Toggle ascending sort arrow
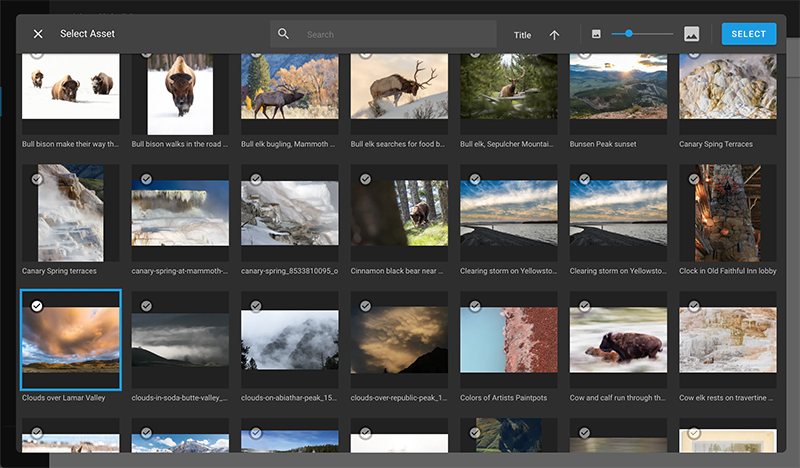 click(x=554, y=35)
